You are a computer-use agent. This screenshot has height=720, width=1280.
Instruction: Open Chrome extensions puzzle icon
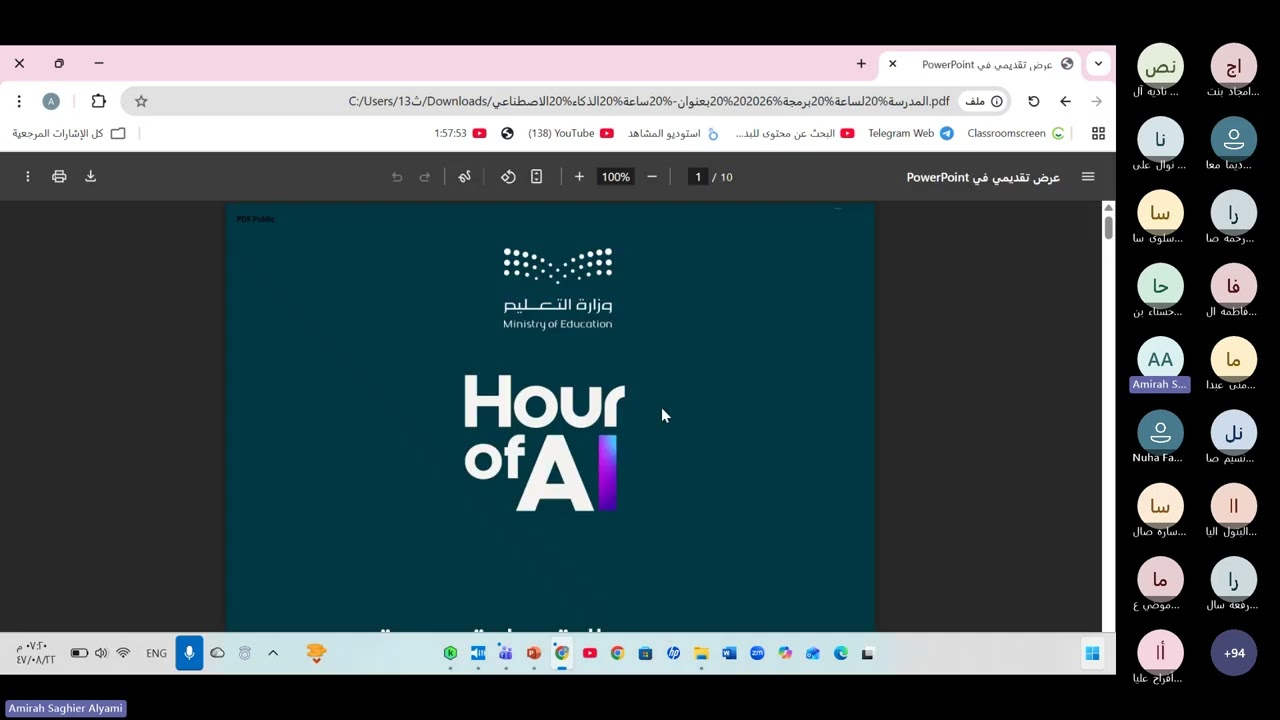(x=98, y=101)
